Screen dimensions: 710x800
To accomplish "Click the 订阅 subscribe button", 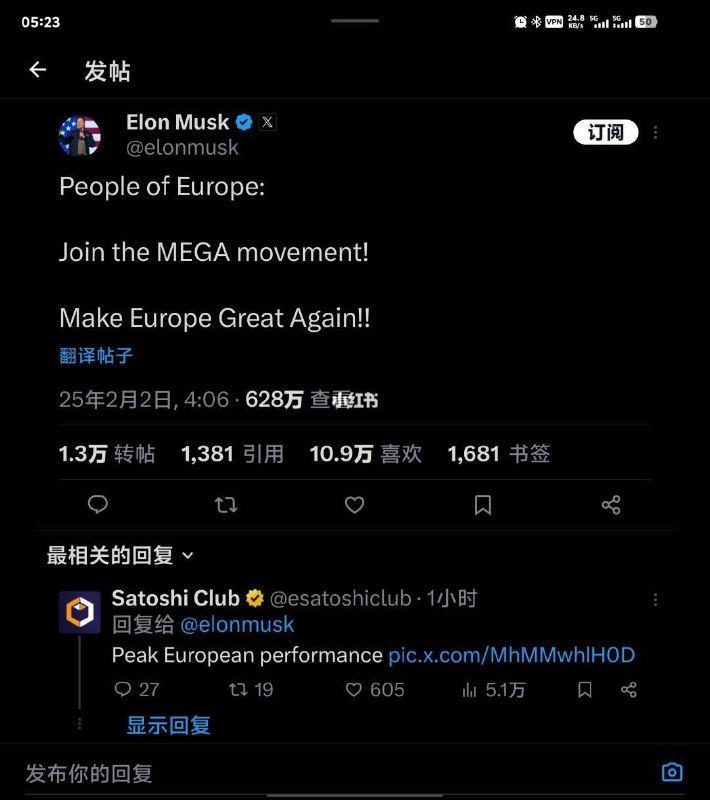I will click(x=605, y=133).
